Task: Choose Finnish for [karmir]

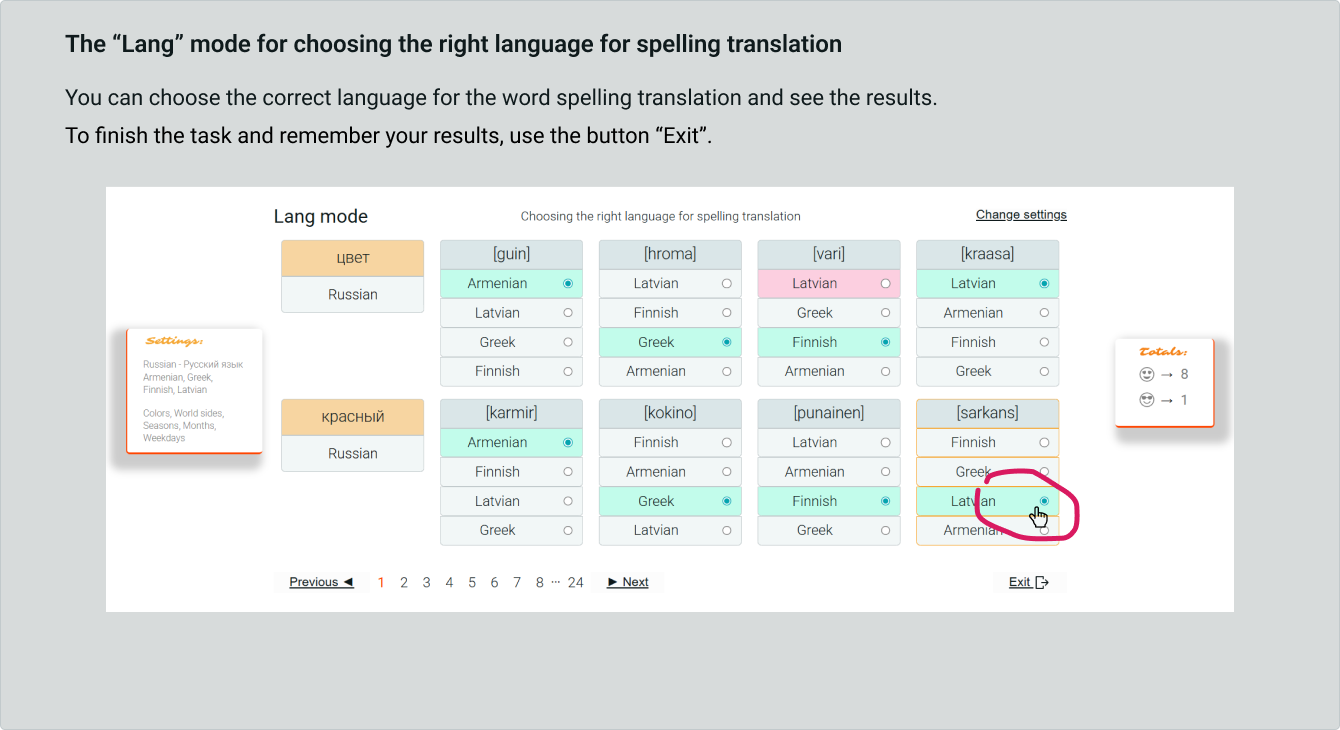Action: tap(511, 472)
